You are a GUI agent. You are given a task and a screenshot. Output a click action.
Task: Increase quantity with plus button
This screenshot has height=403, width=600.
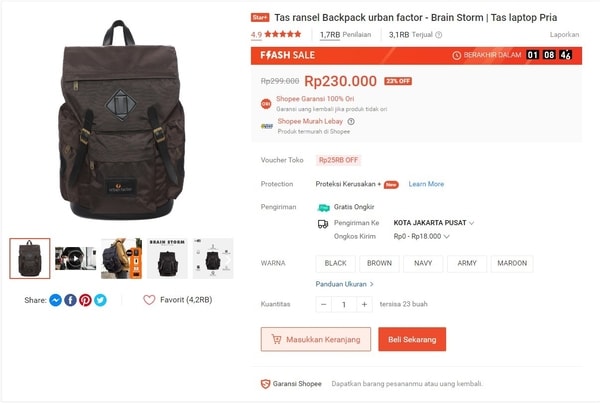[364, 304]
